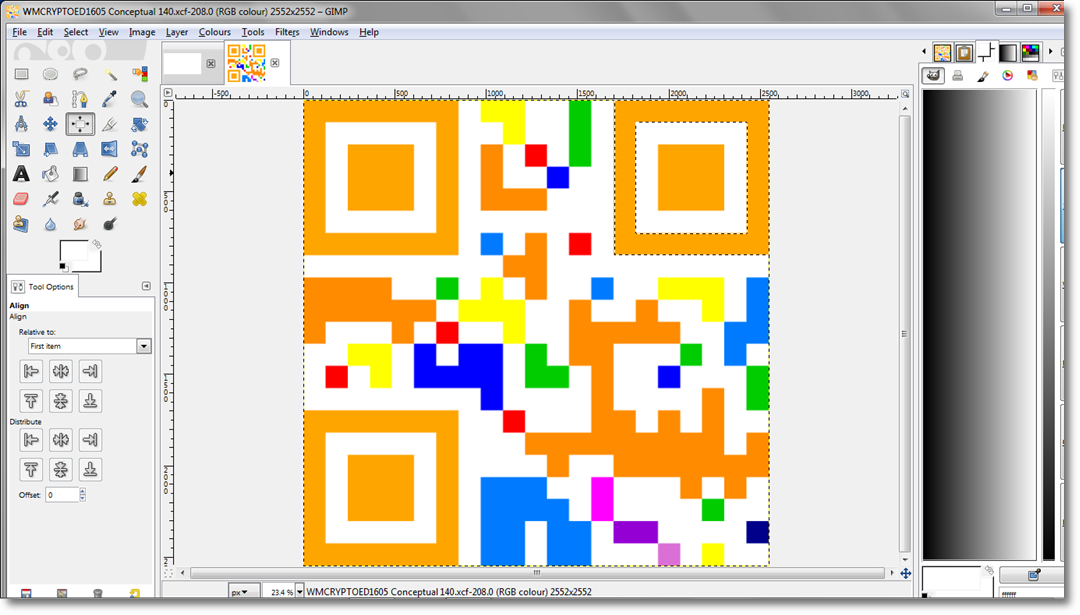Select the Perspective tool
1080x615 pixels.
tap(80, 149)
